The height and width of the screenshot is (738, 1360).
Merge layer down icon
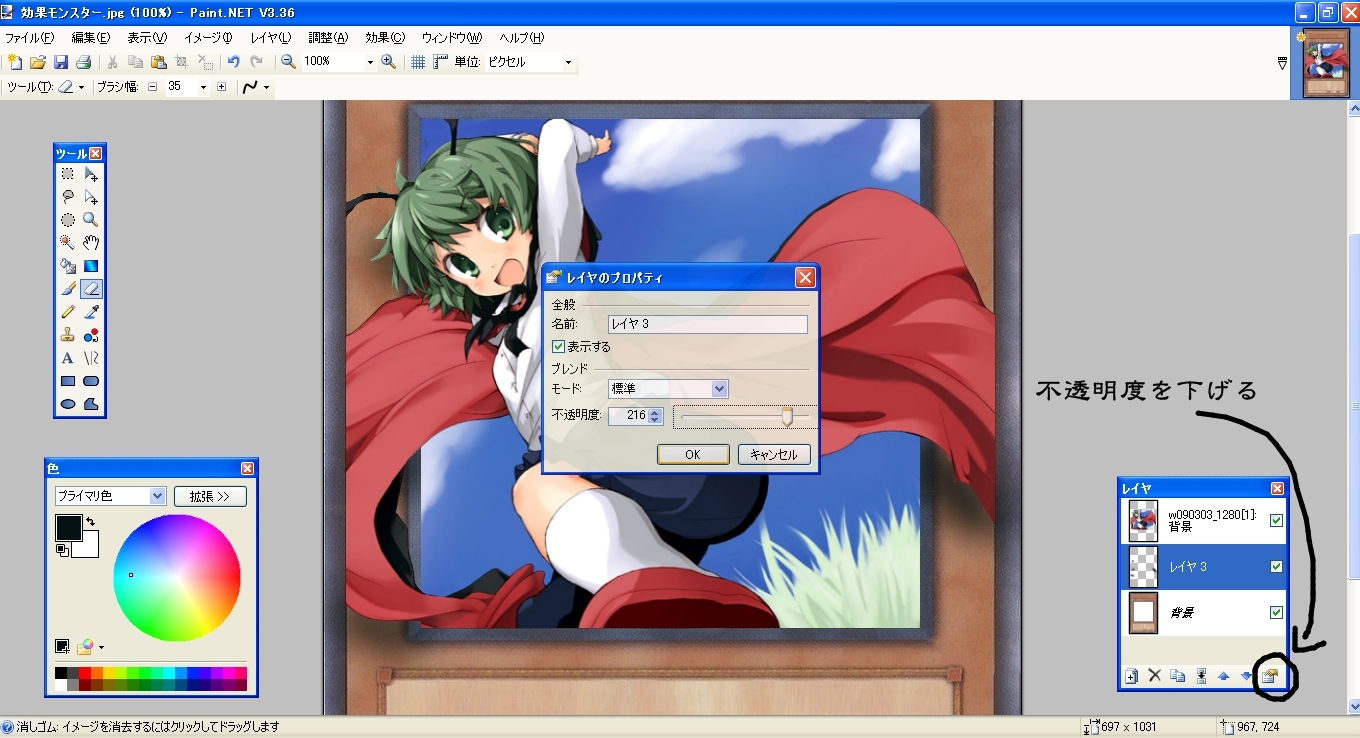click(x=1200, y=676)
